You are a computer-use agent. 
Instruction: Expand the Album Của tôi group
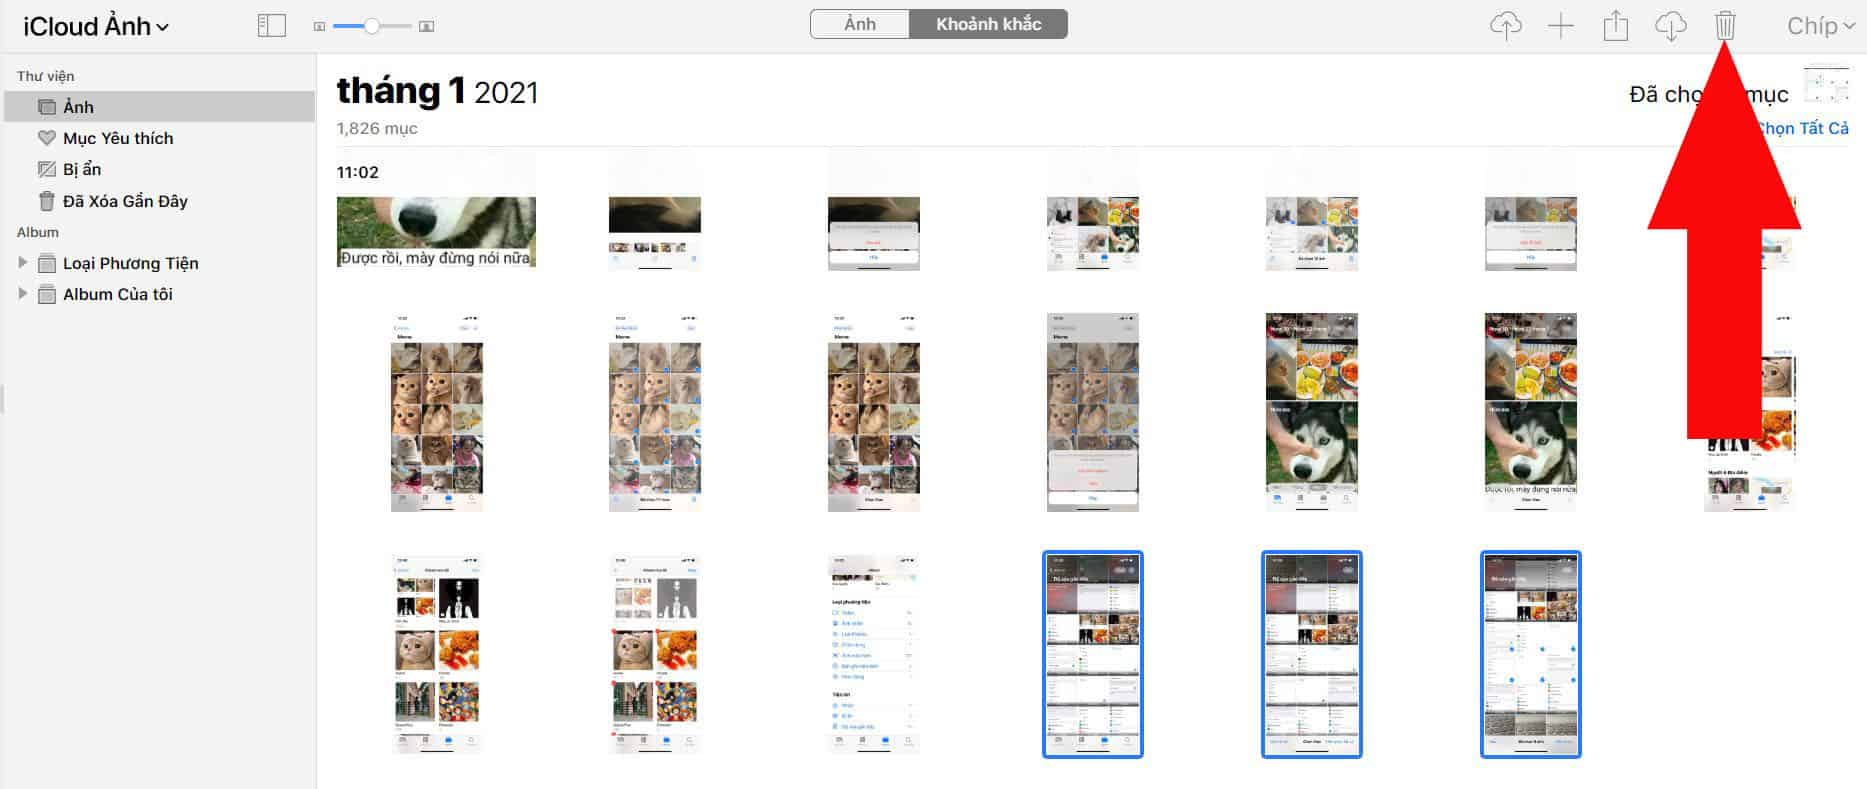(23, 294)
